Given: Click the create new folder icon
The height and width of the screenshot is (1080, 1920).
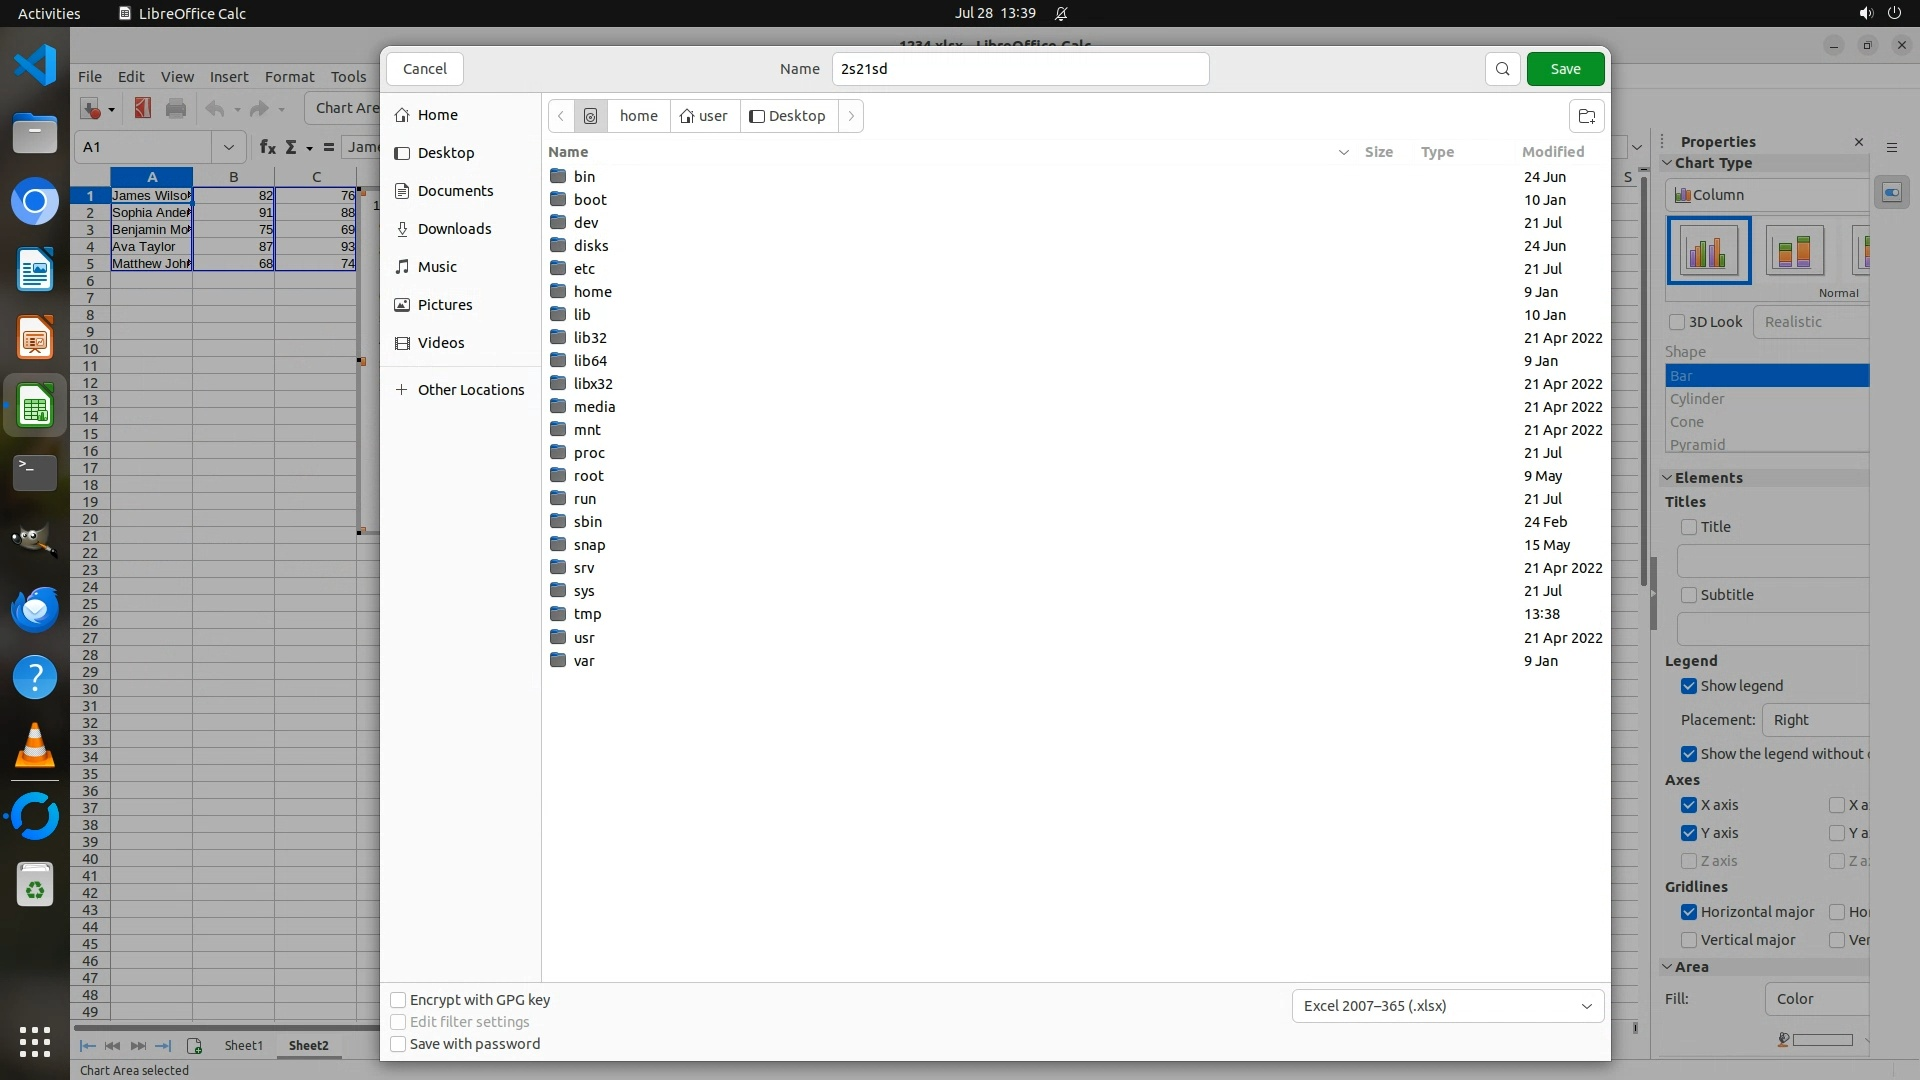Looking at the screenshot, I should (1586, 116).
